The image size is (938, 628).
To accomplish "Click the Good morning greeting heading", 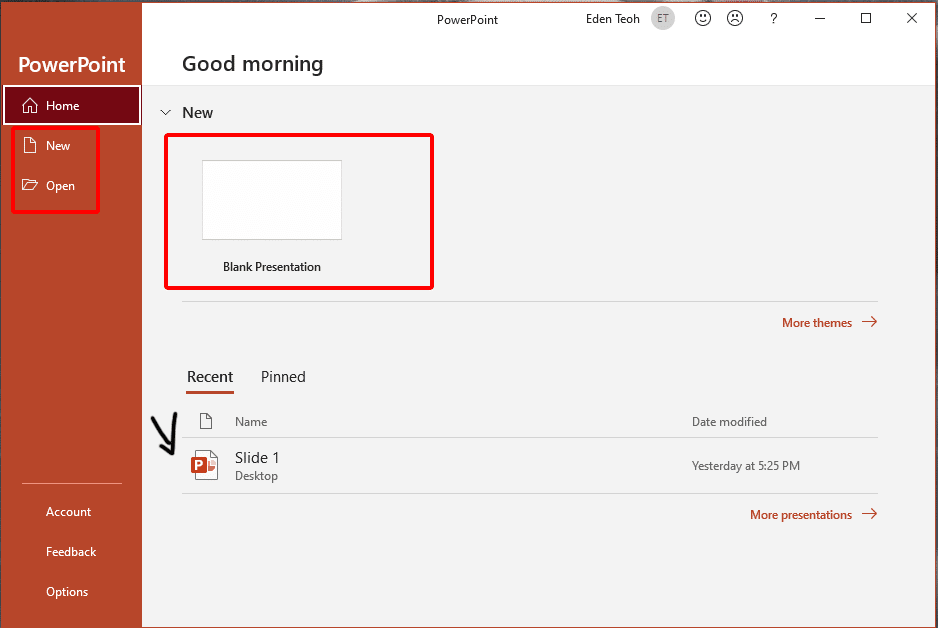I will 252,64.
